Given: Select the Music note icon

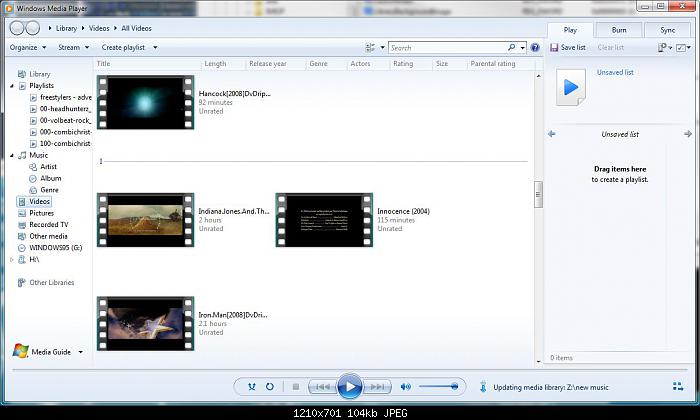Looking at the screenshot, I should tap(22, 155).
